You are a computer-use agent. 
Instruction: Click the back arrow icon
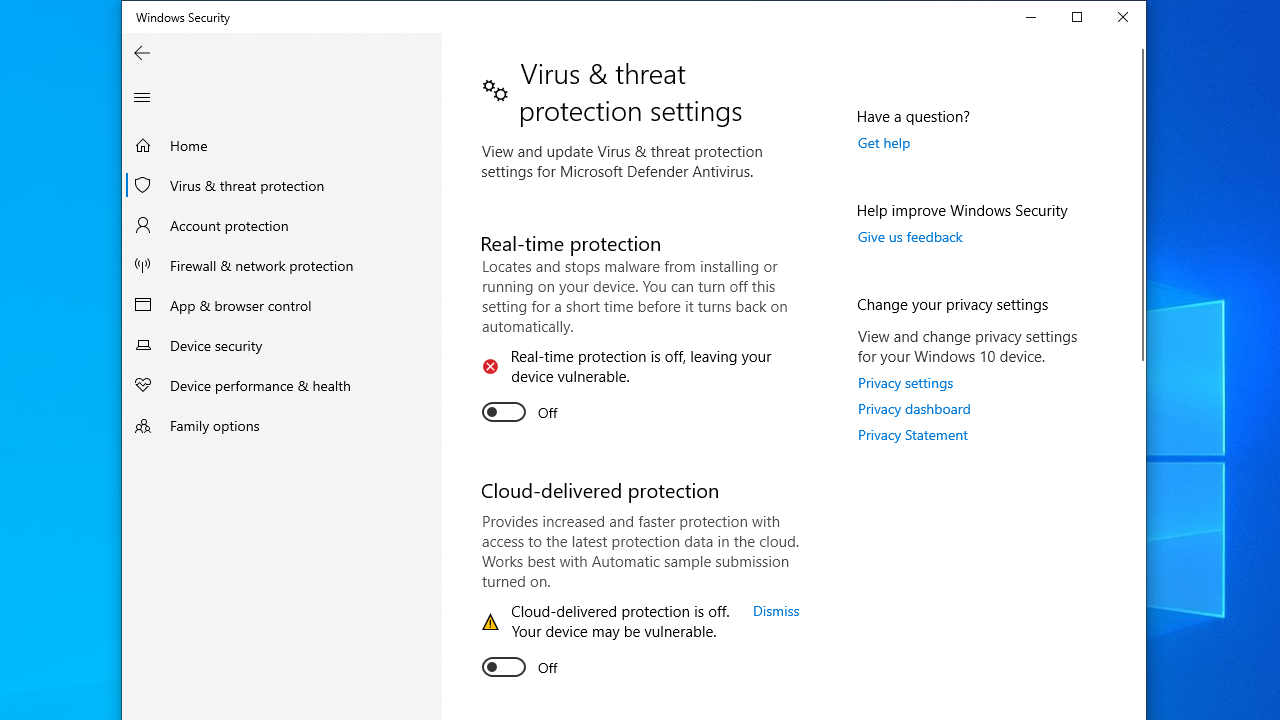pyautogui.click(x=142, y=53)
